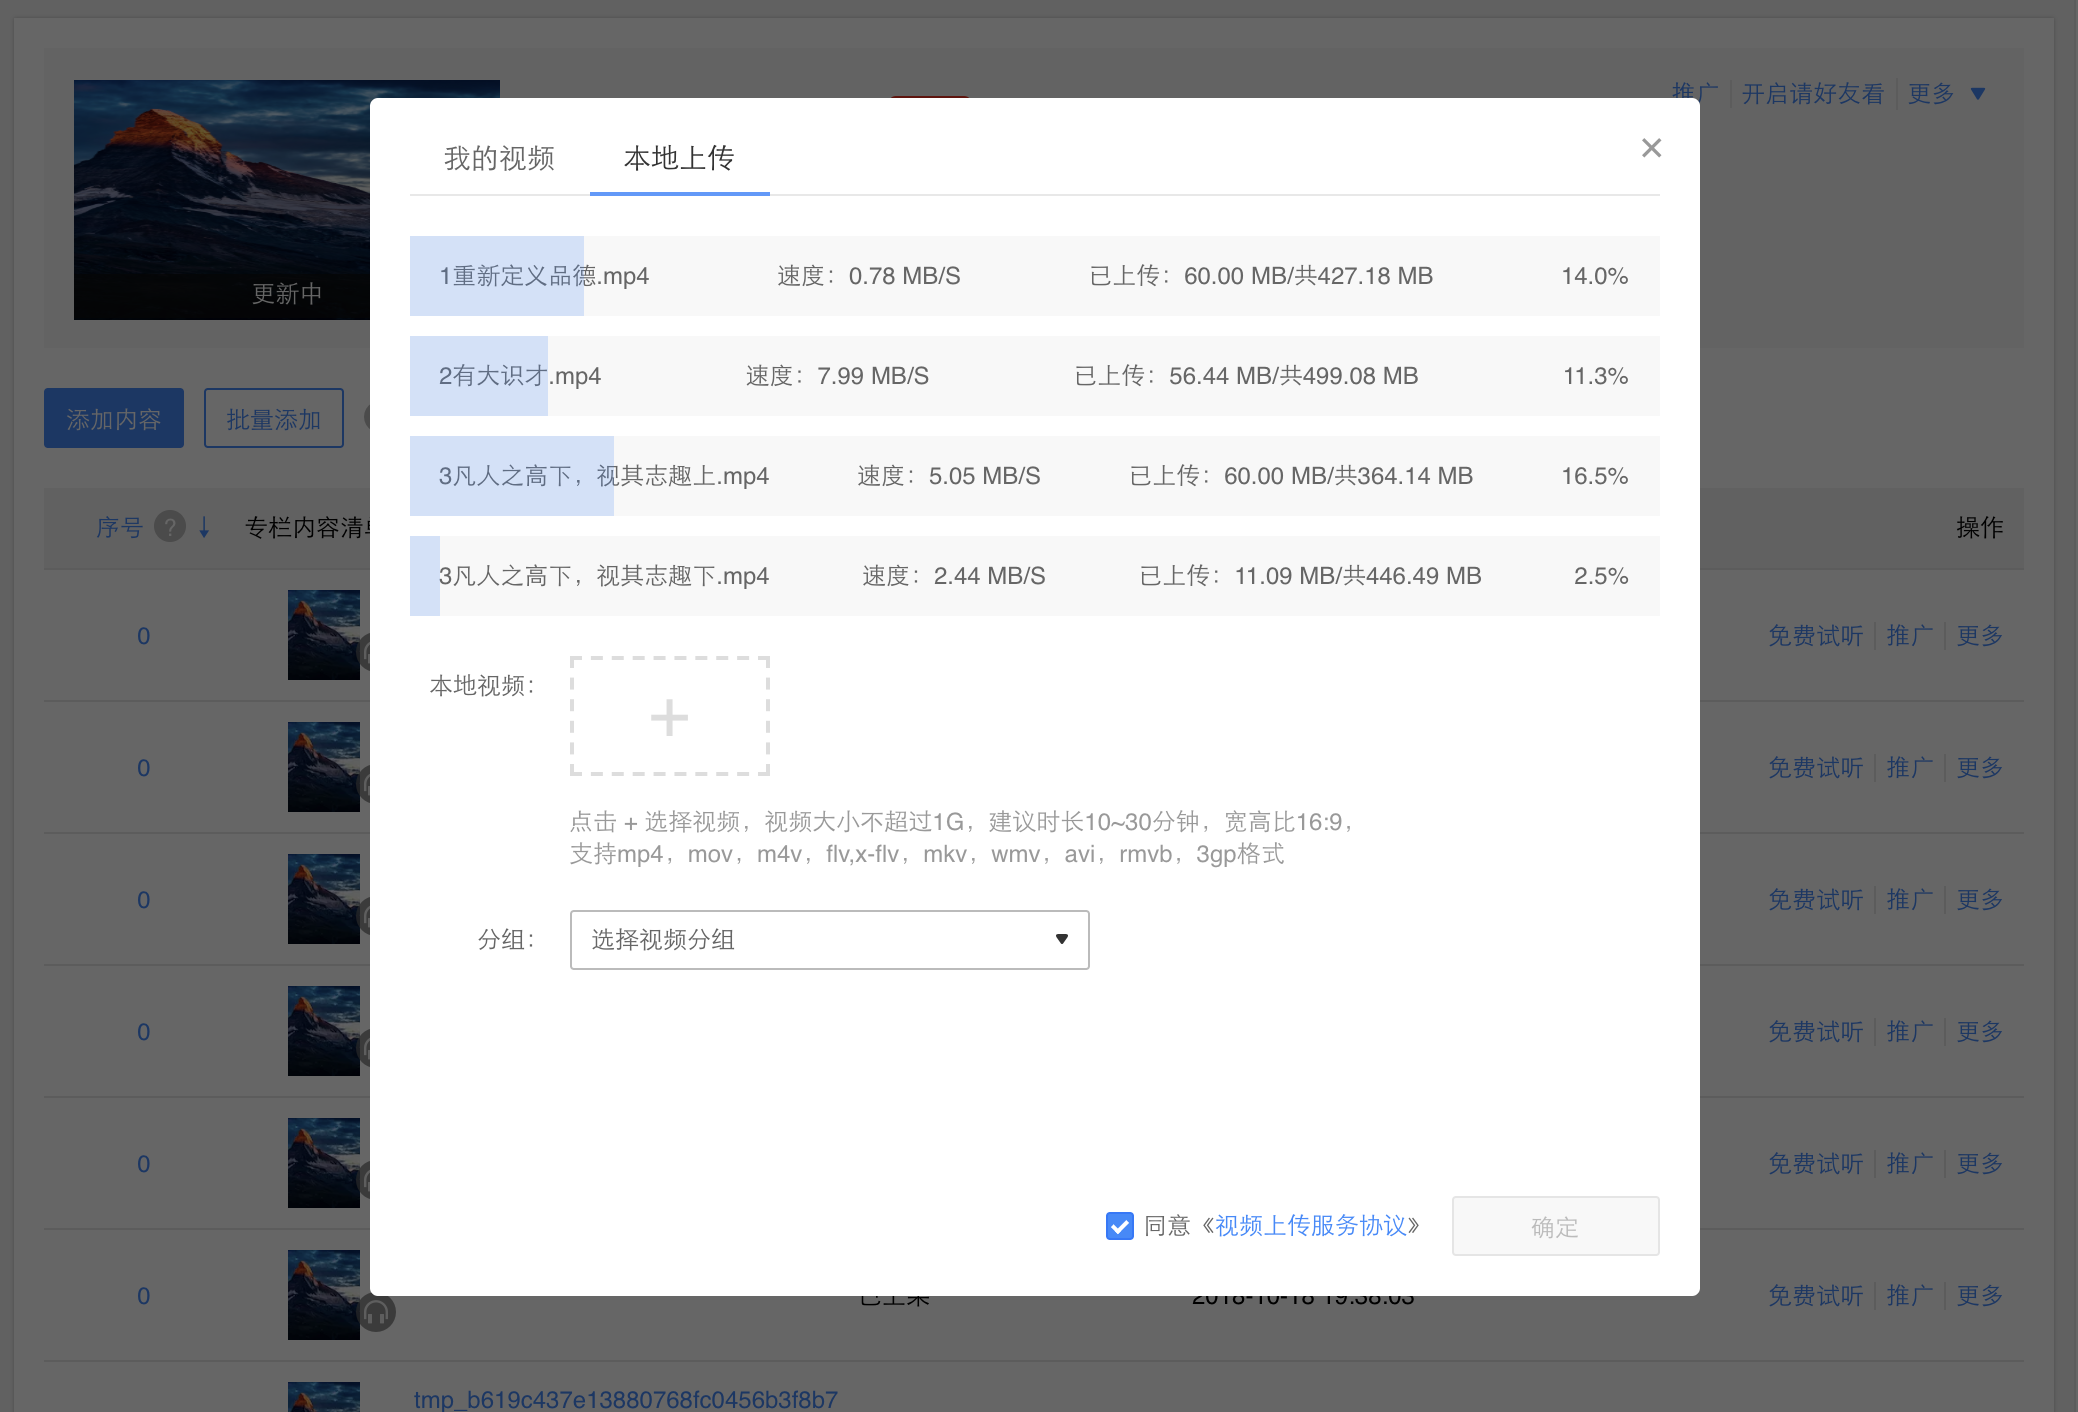This screenshot has width=2078, height=1412.
Task: Click the headphone audio icon in sixth row
Action: pyautogui.click(x=377, y=1313)
